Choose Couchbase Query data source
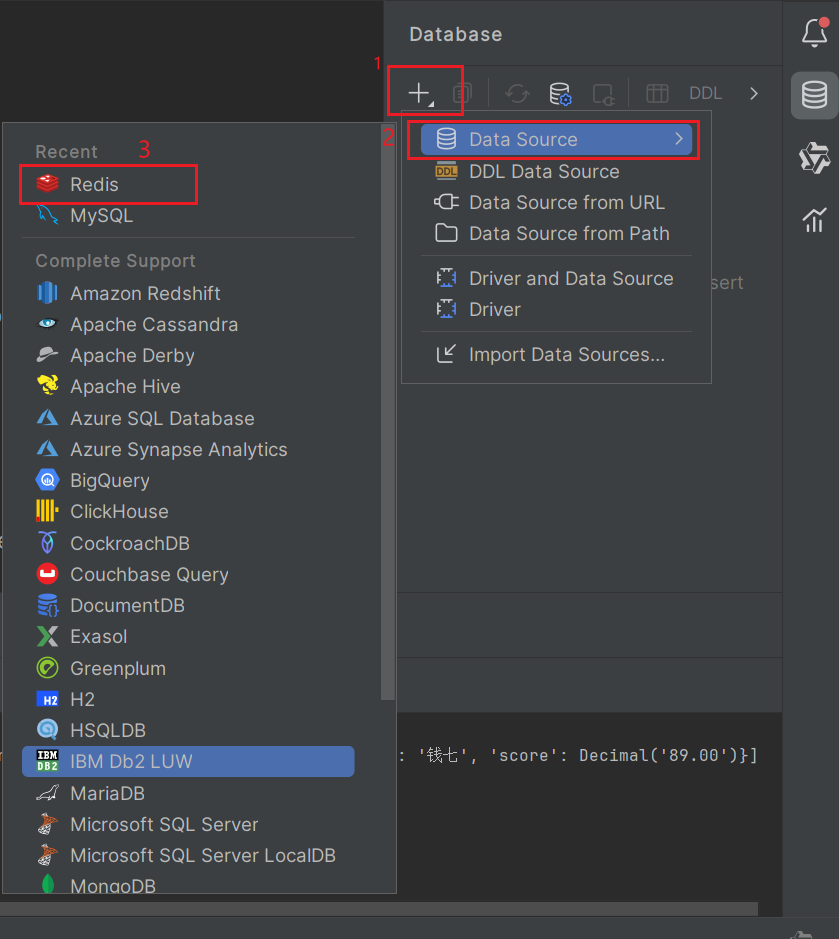 [x=188, y=574]
